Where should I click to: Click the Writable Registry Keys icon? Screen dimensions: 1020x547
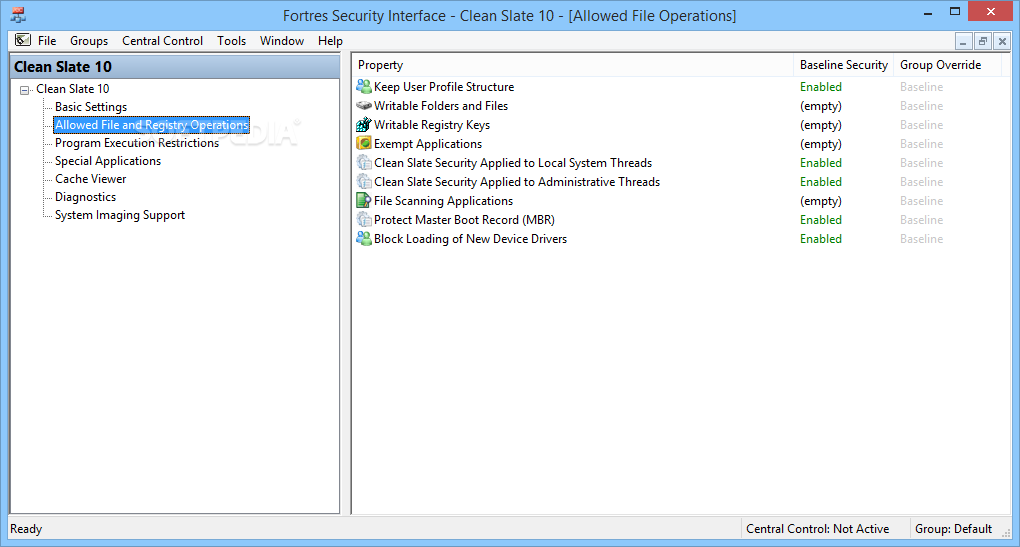pos(364,124)
